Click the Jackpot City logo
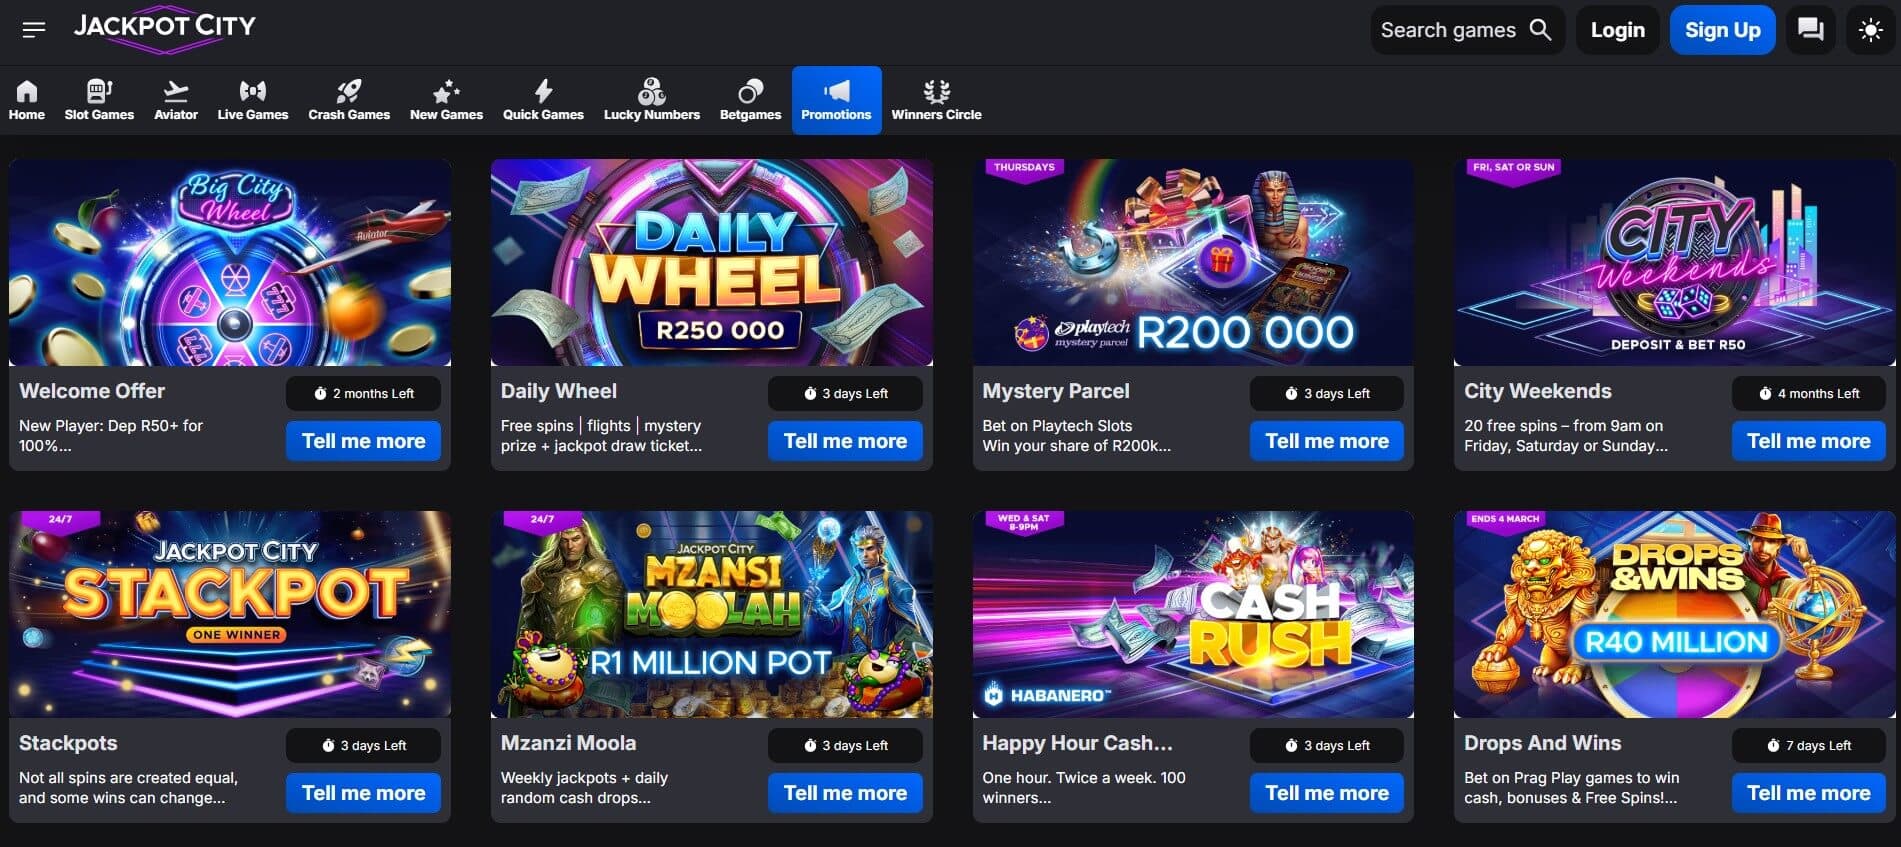Image resolution: width=1901 pixels, height=847 pixels. point(165,27)
